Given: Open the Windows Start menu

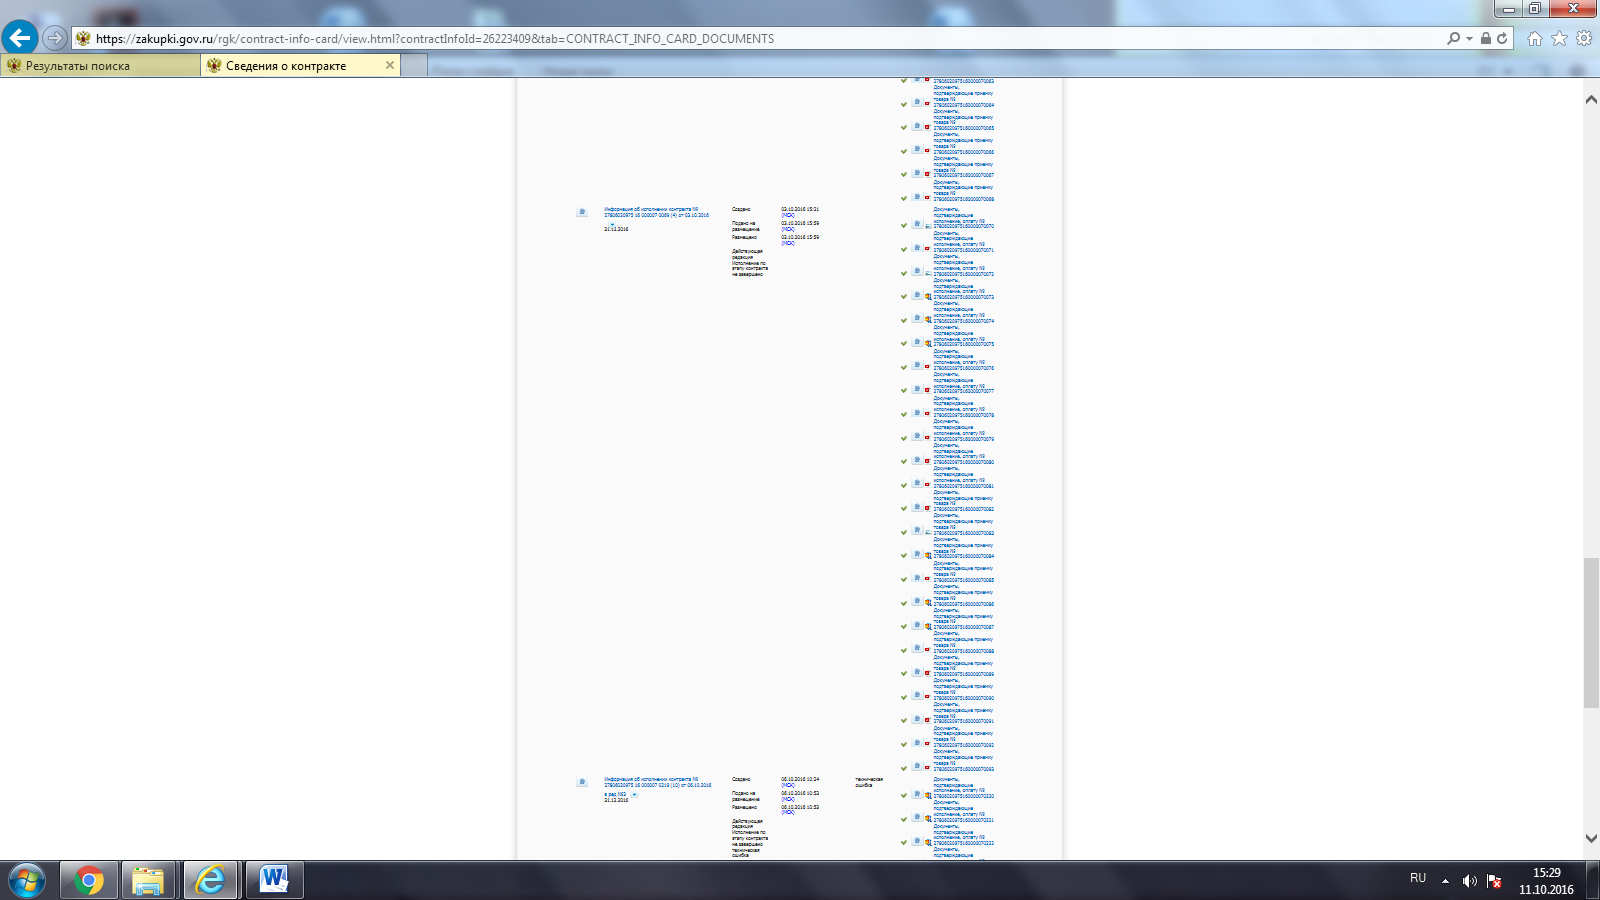Looking at the screenshot, I should point(27,881).
